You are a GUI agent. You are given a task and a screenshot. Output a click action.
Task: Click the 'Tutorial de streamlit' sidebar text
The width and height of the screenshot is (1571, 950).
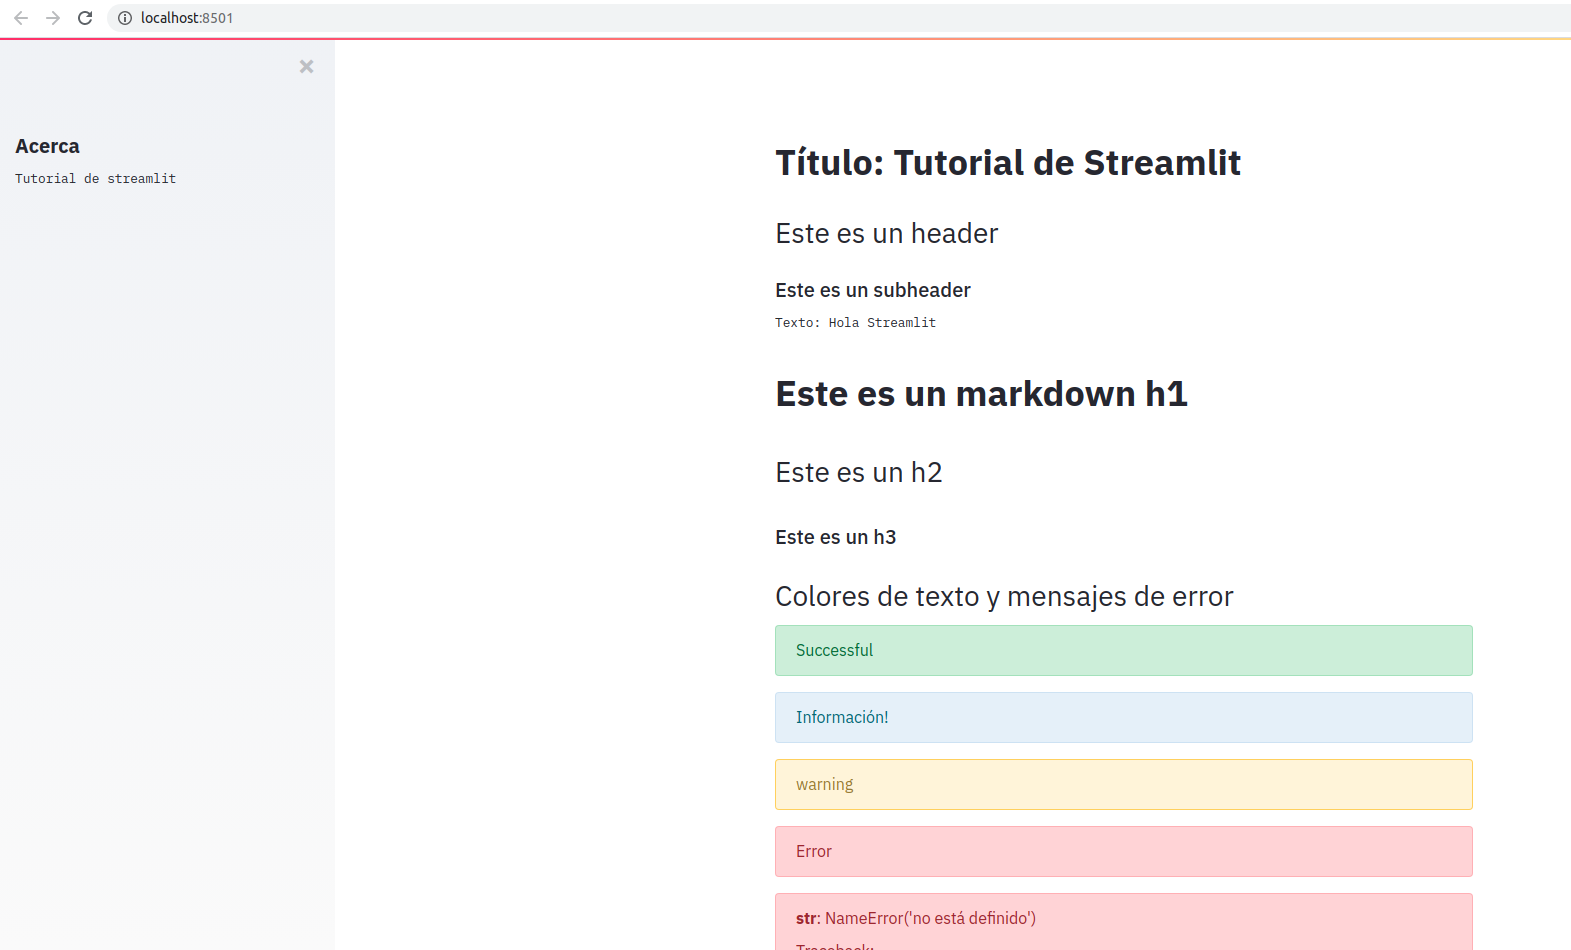pos(95,179)
